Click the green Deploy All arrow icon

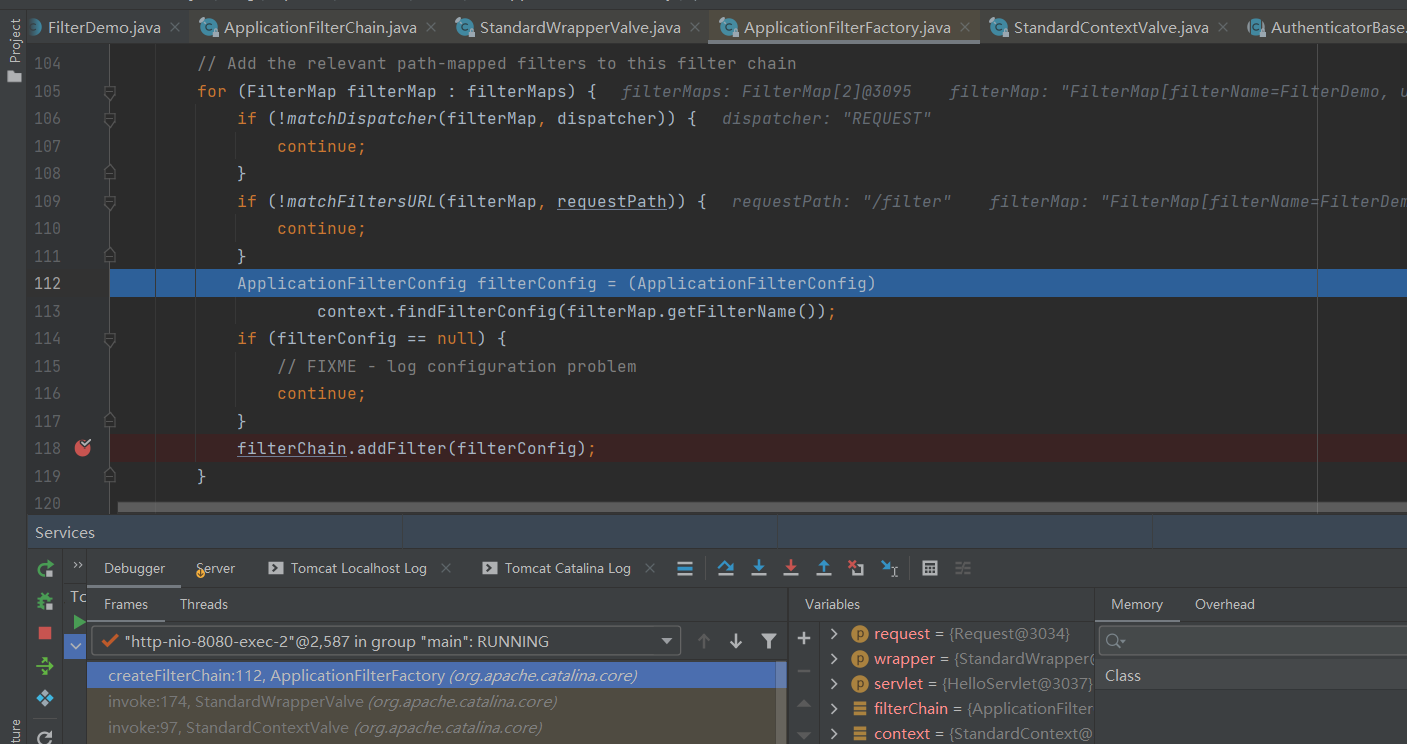click(45, 666)
